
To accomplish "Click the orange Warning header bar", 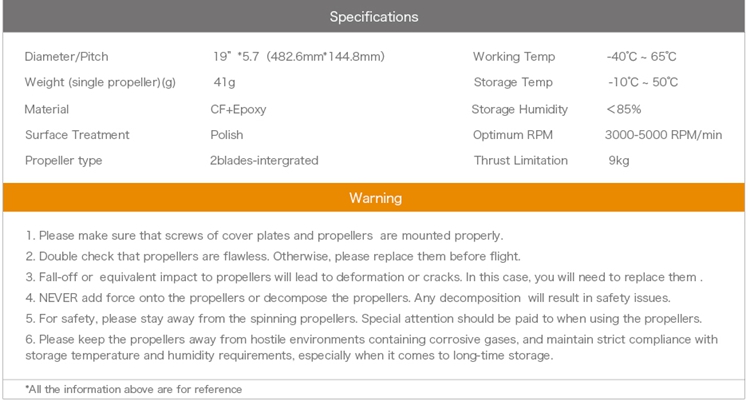I will click(374, 198).
